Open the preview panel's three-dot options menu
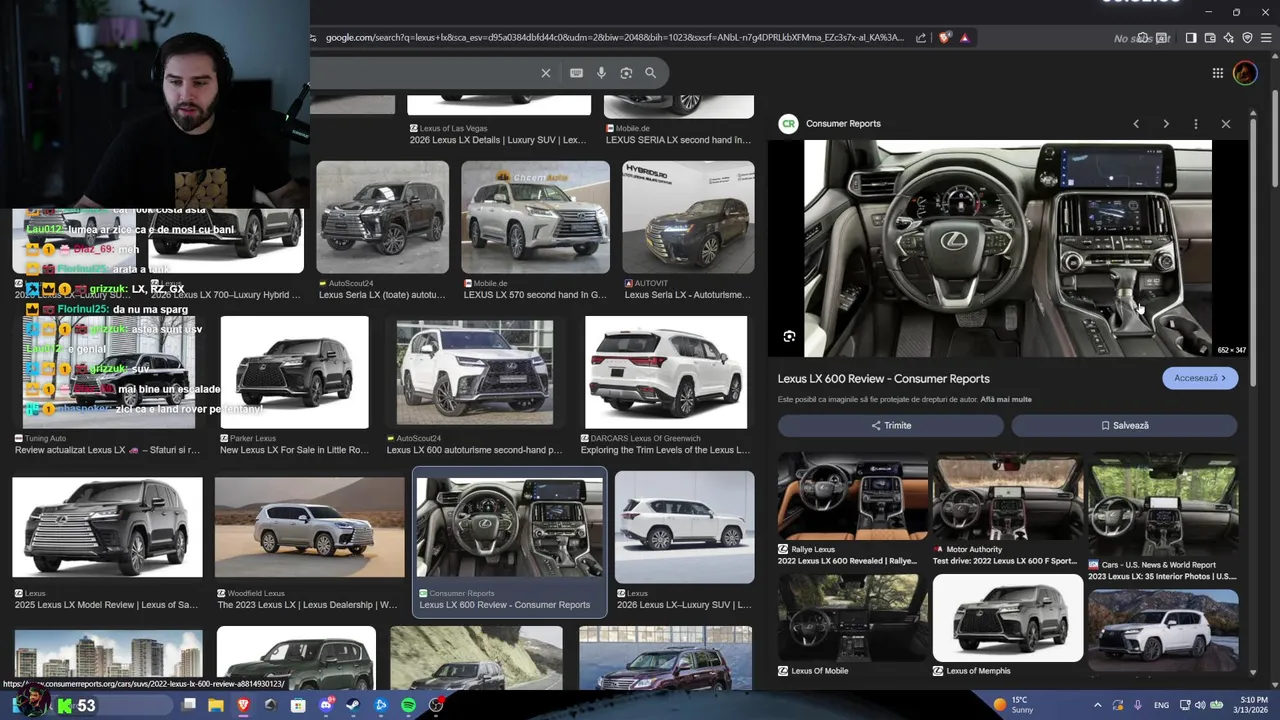The image size is (1280, 720). tap(1196, 124)
